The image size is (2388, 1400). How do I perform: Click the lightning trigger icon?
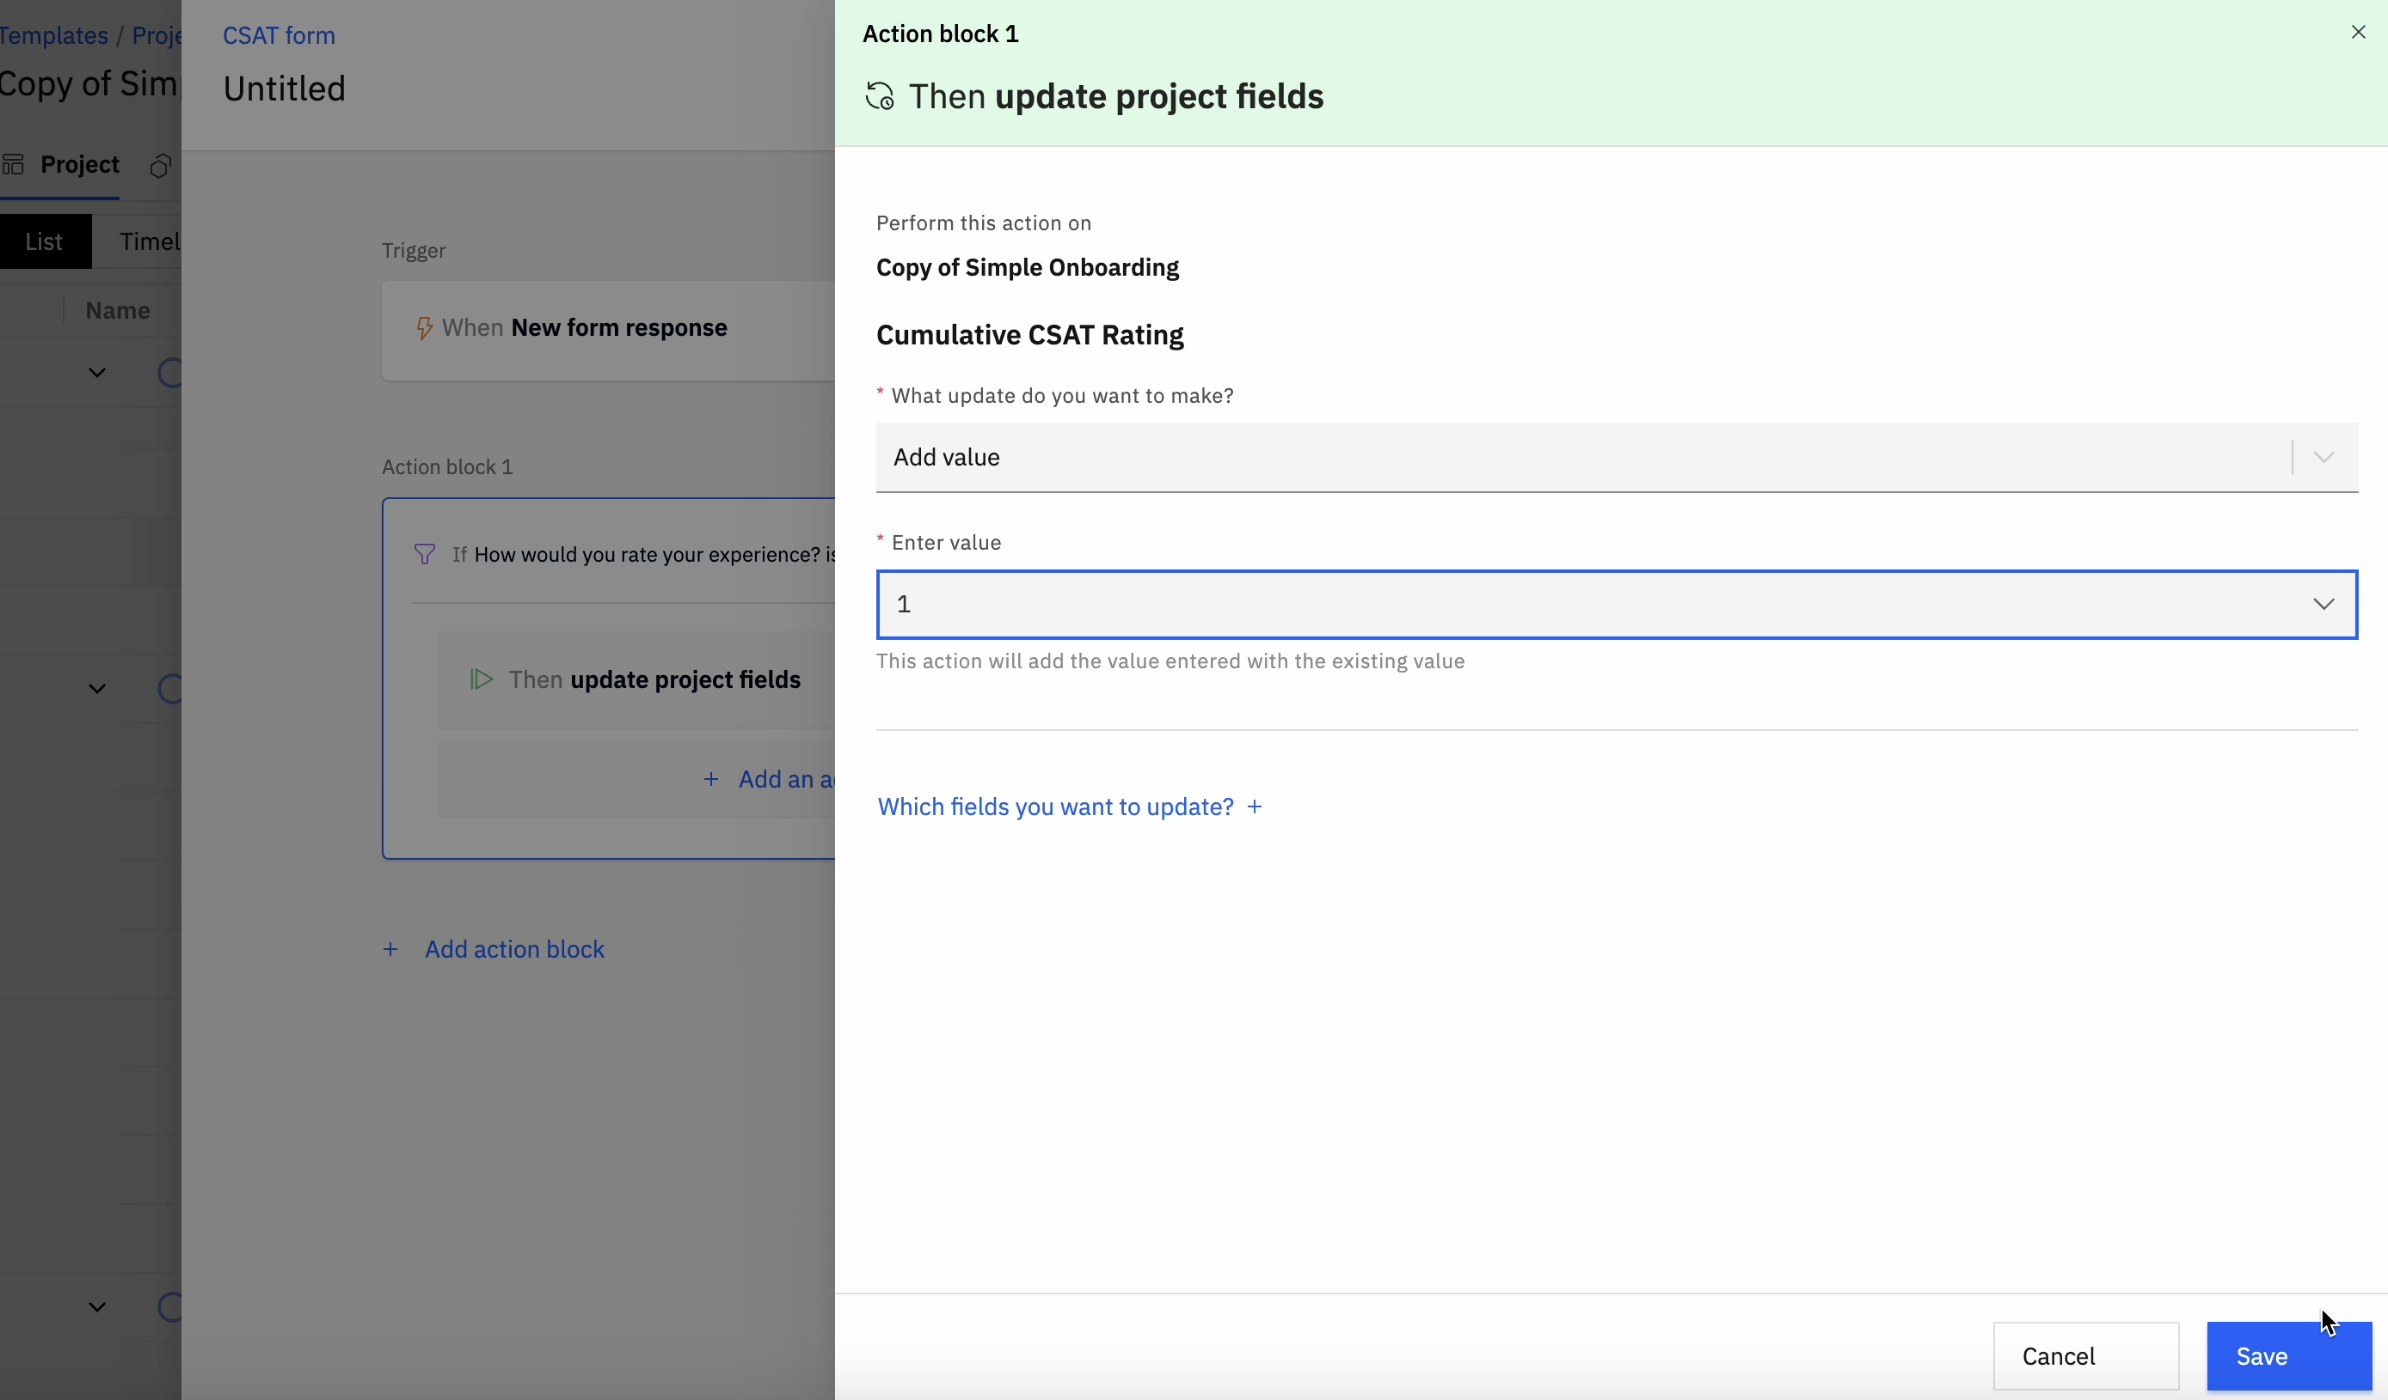424,328
